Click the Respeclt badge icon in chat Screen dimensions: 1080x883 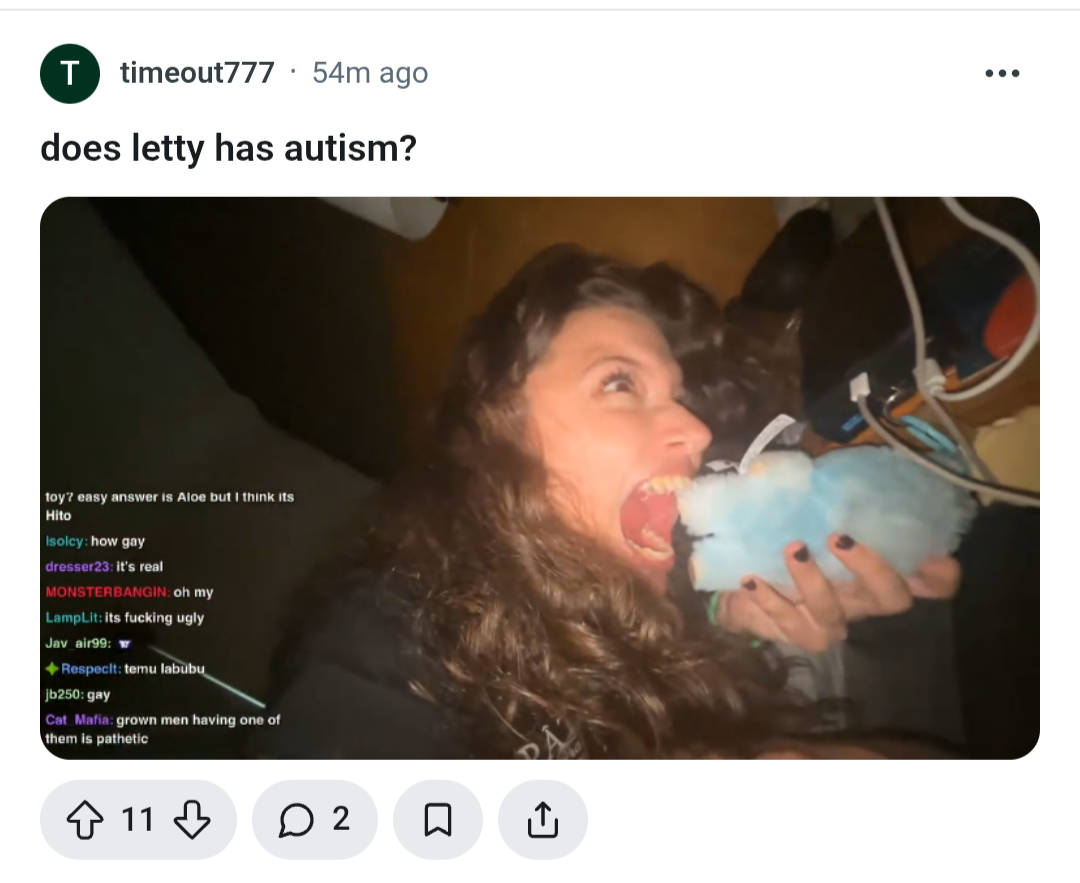52,668
